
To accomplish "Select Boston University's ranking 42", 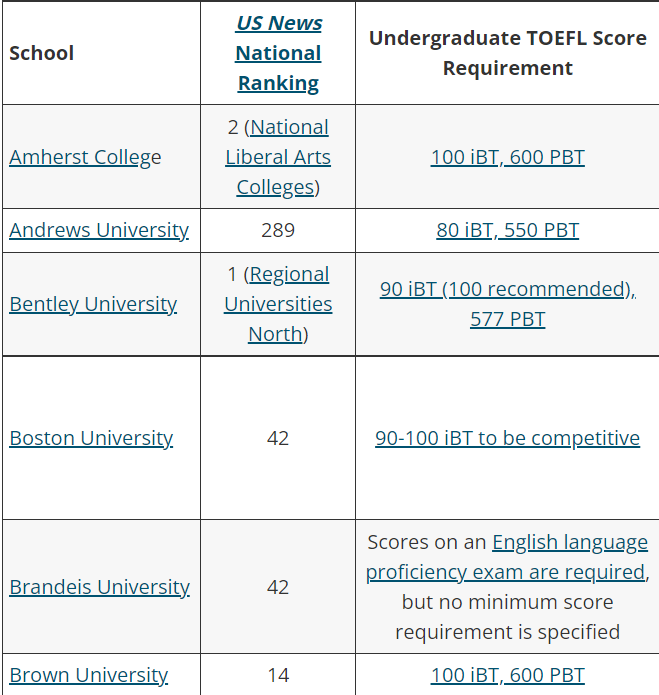I will 278,438.
